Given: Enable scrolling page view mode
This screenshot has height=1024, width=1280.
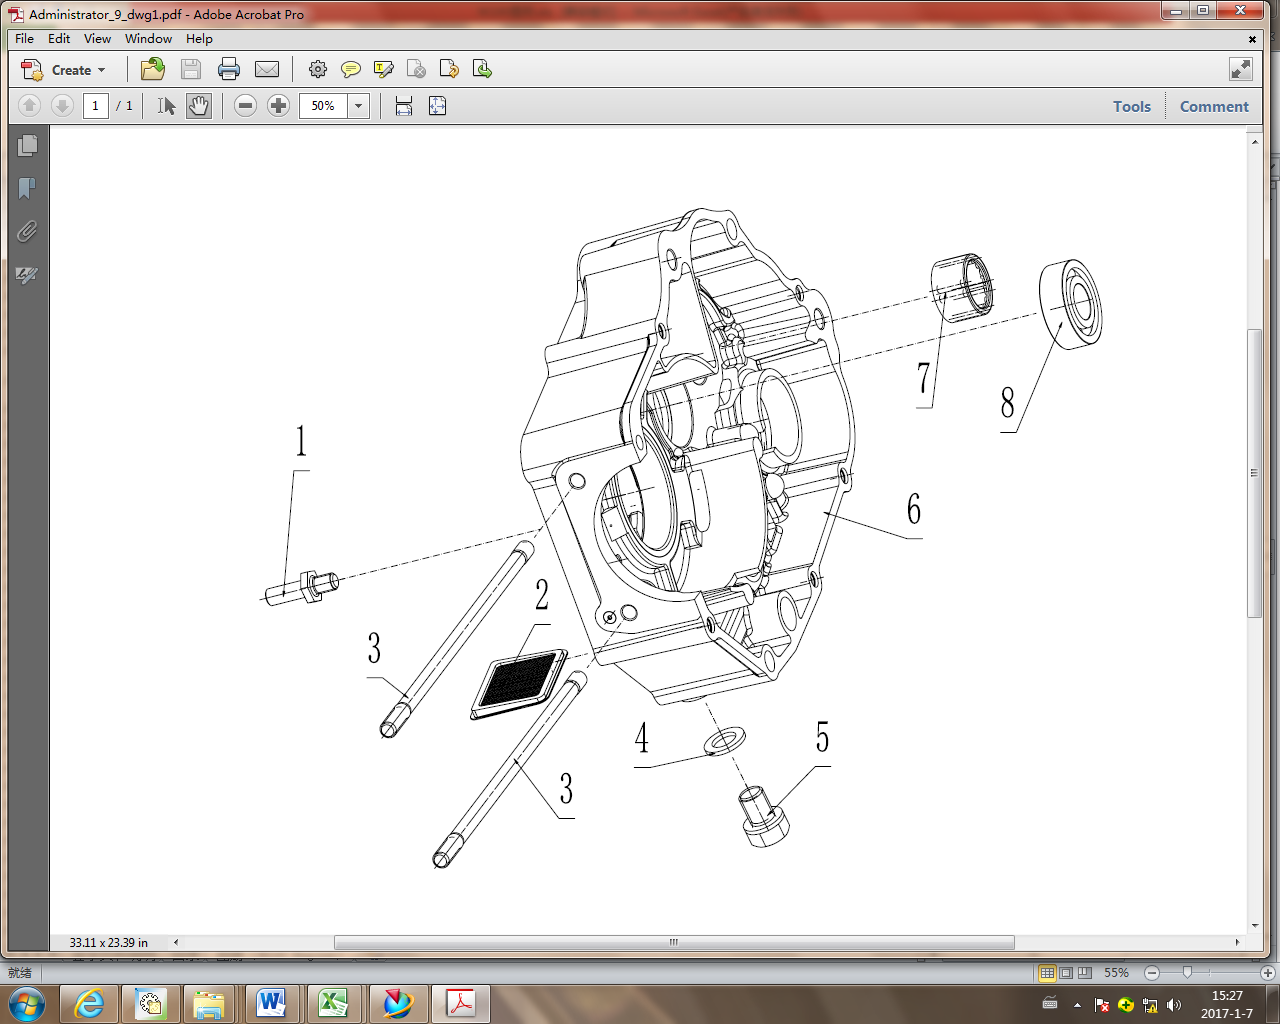Looking at the screenshot, I should pos(403,105).
